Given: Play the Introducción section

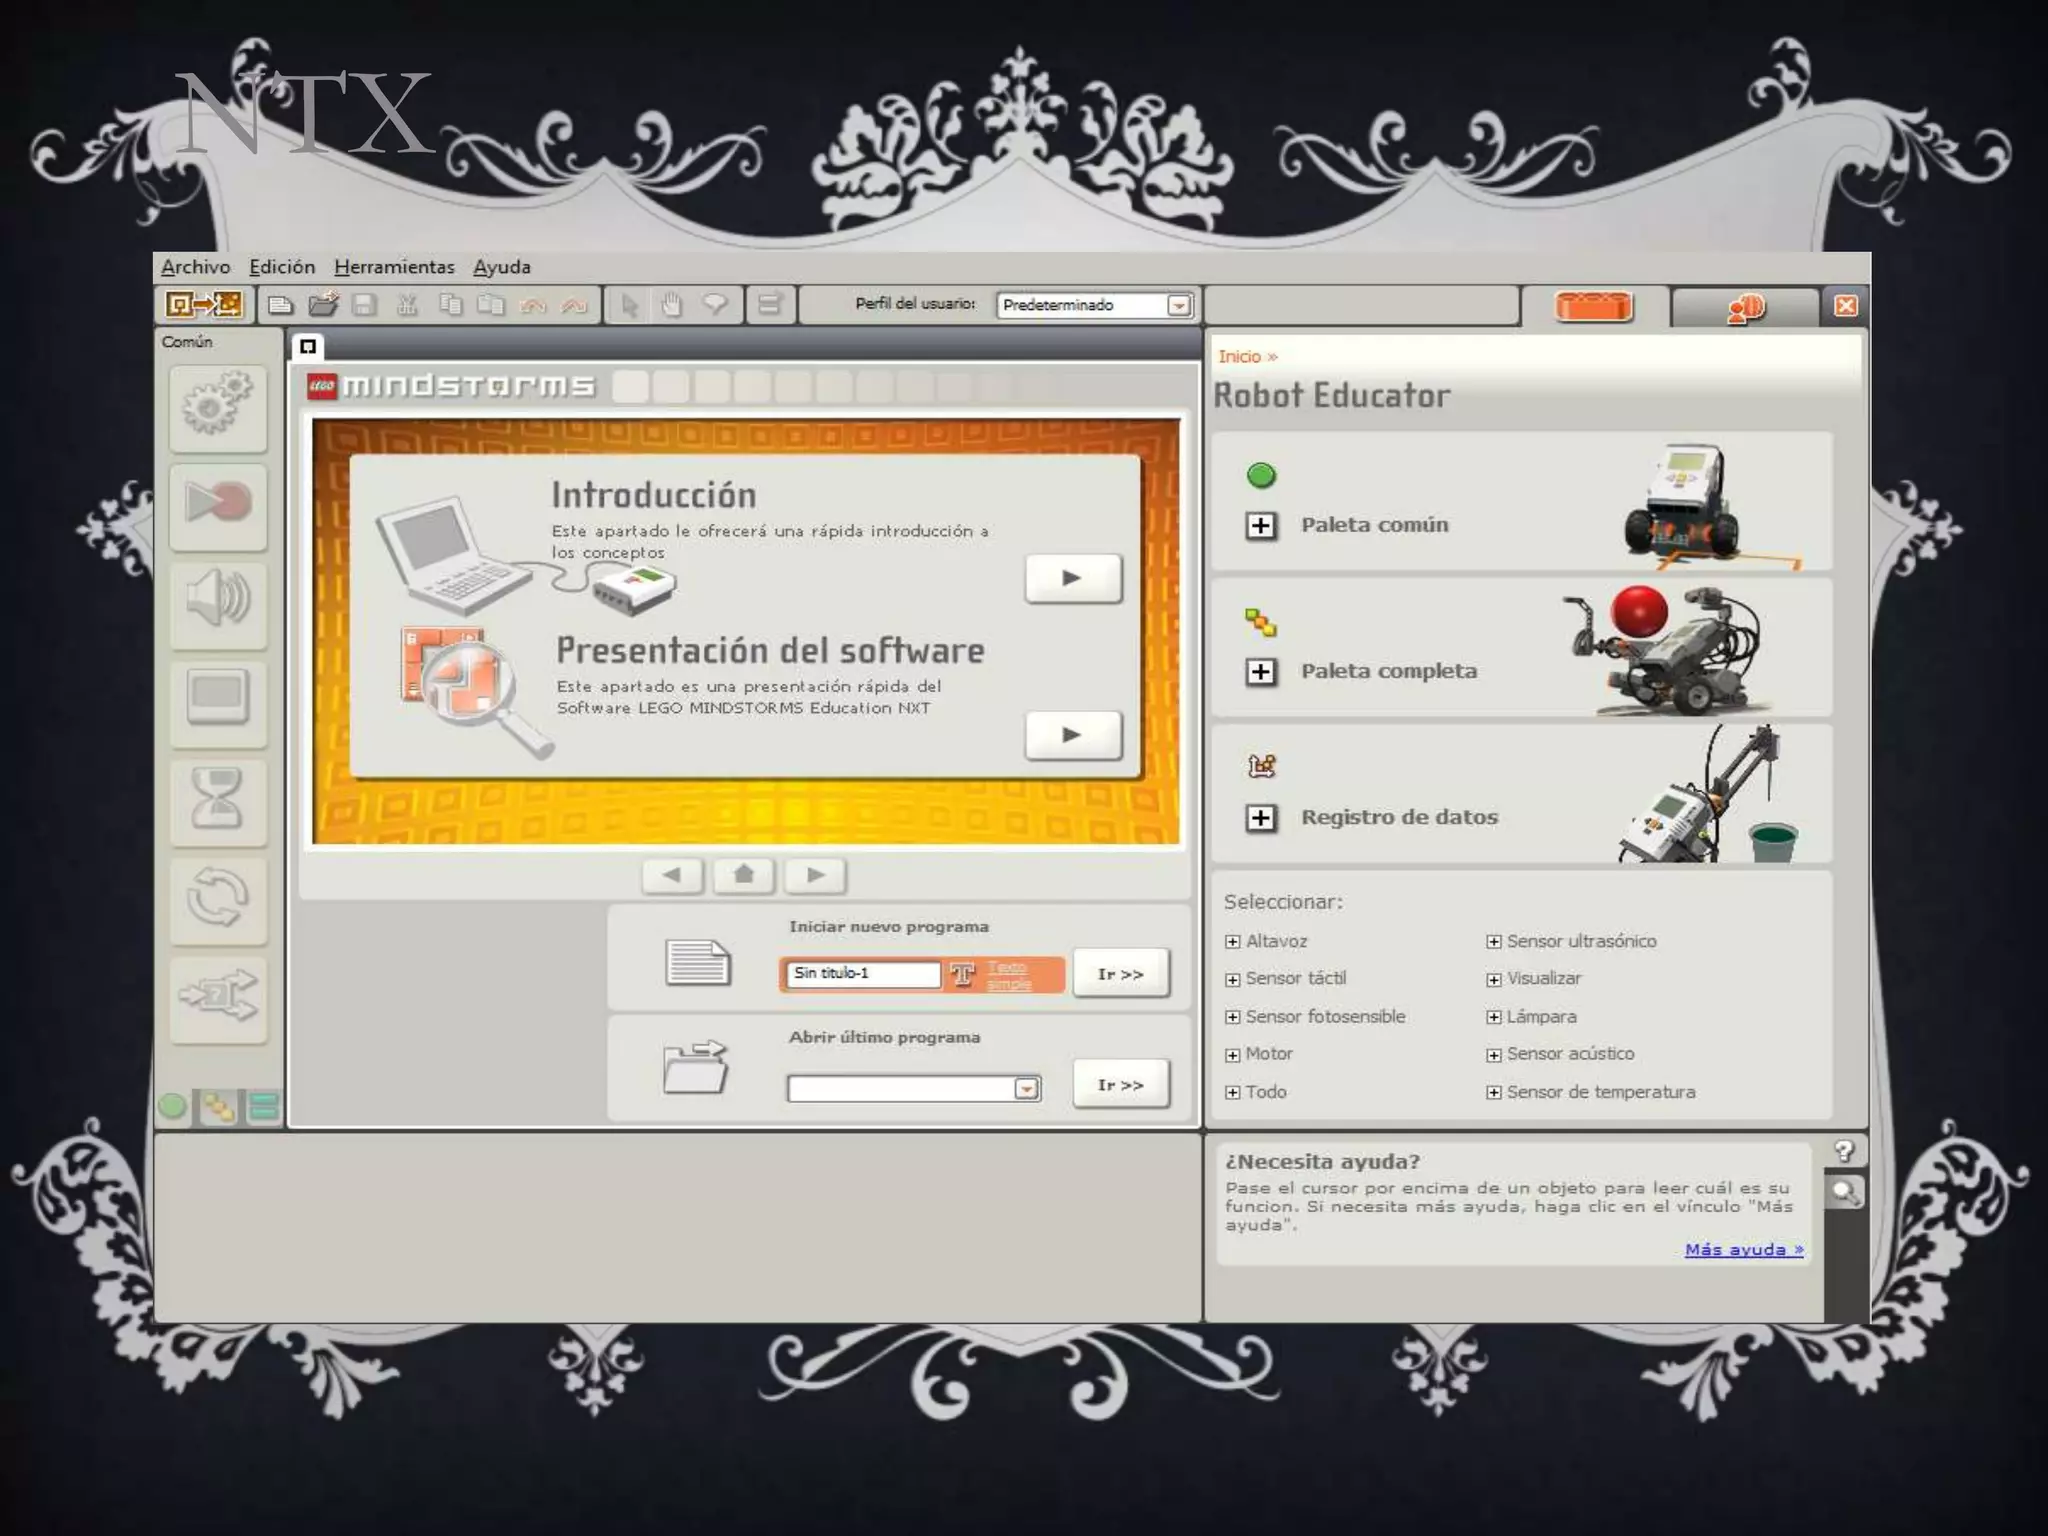Looking at the screenshot, I should 1072,578.
